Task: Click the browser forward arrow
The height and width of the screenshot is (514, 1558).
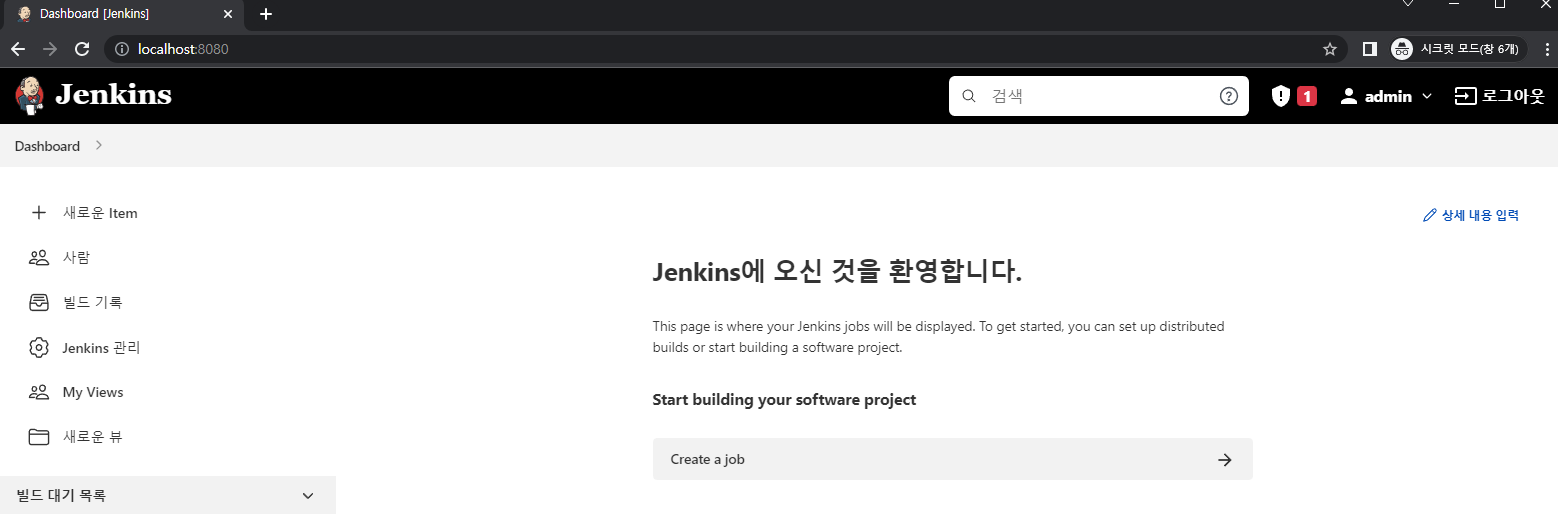Action: coord(50,48)
